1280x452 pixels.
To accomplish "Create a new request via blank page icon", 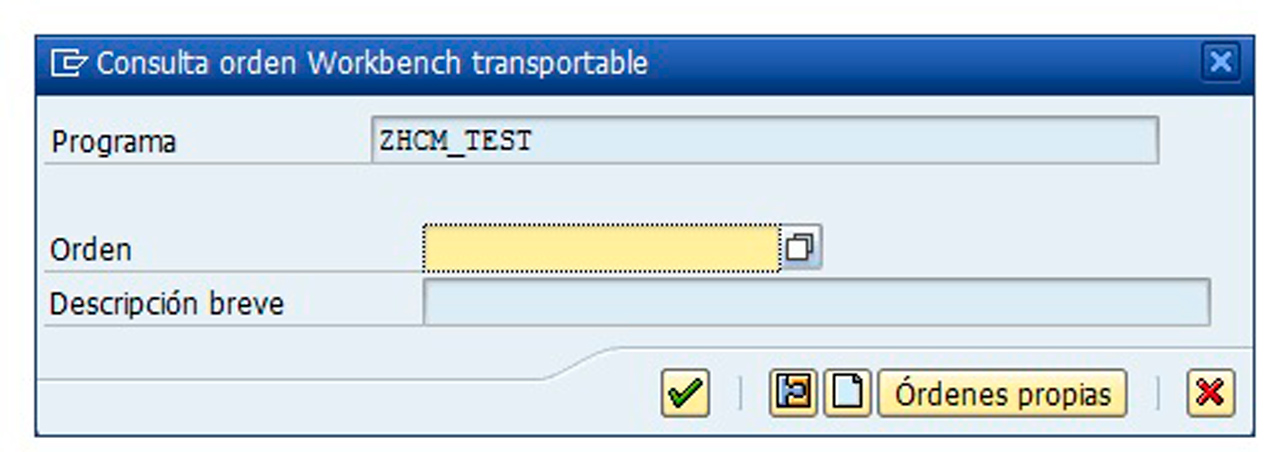I will point(848,393).
